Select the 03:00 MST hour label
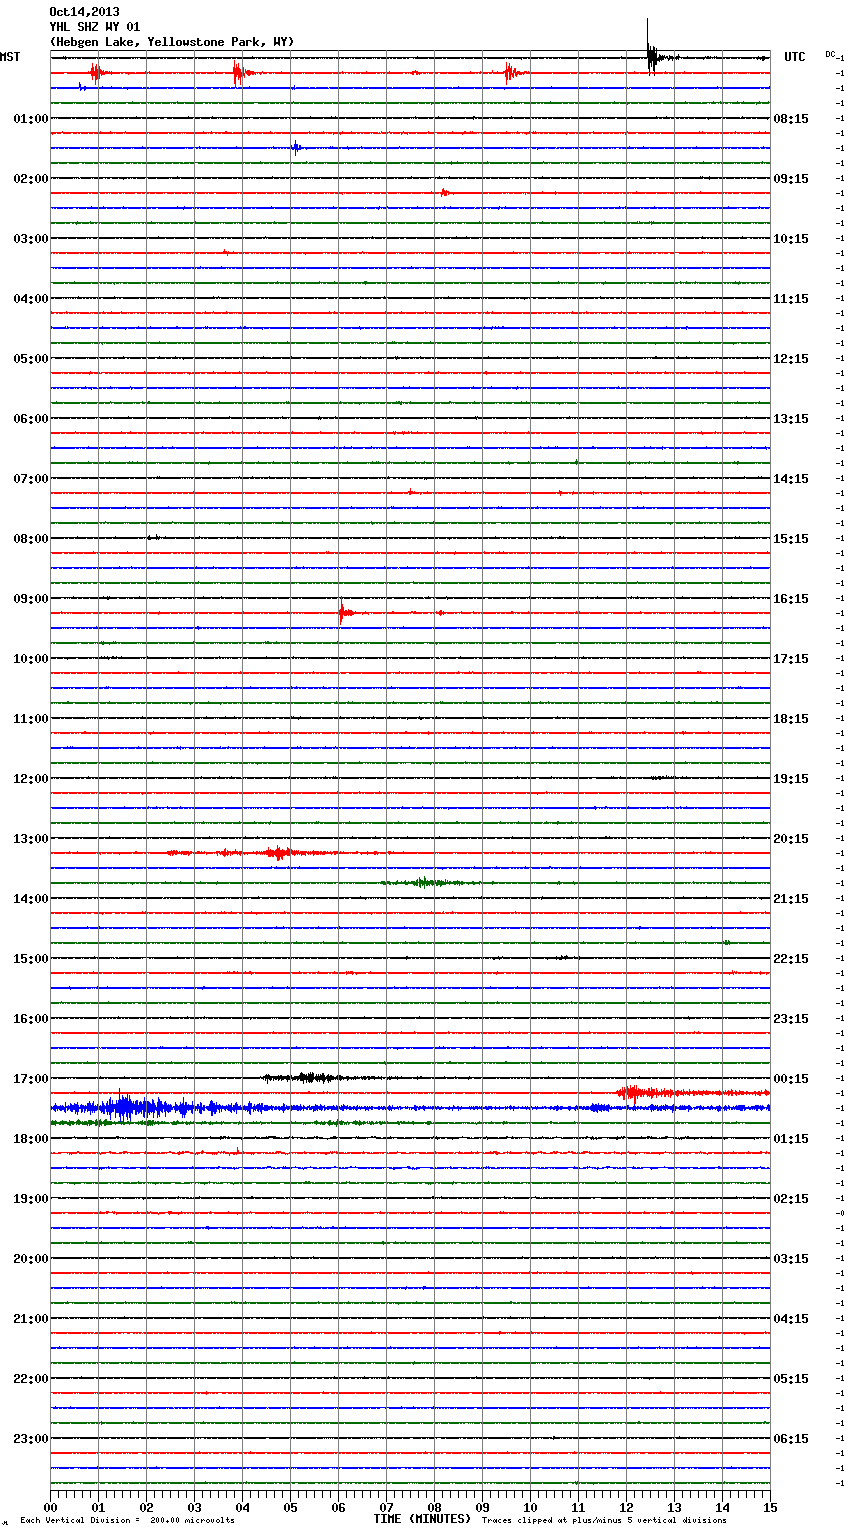 (31, 238)
